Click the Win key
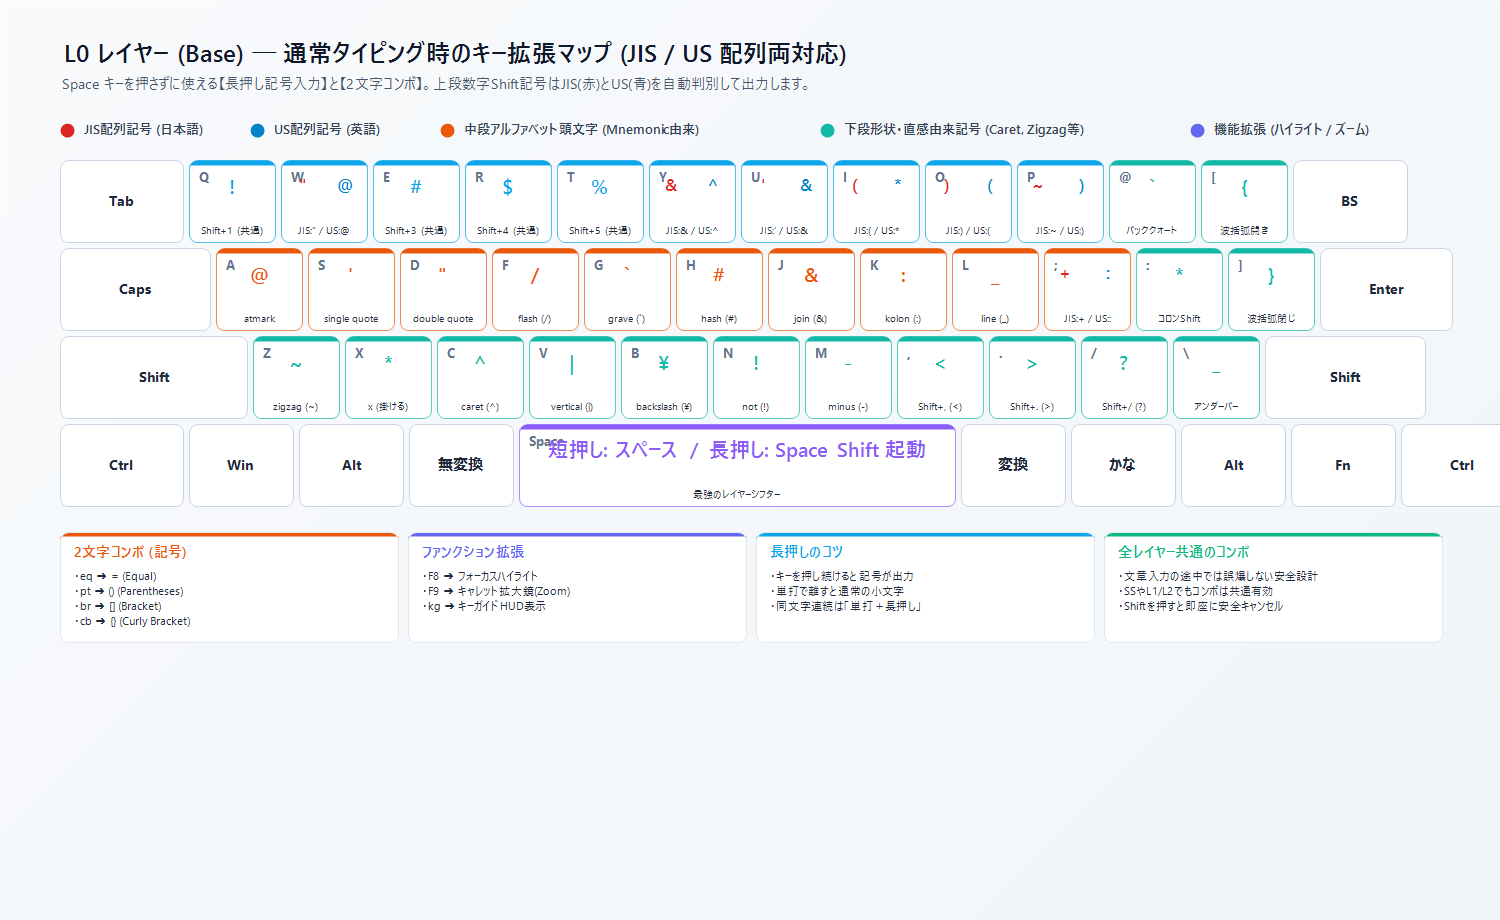1500x920 pixels. click(x=241, y=465)
